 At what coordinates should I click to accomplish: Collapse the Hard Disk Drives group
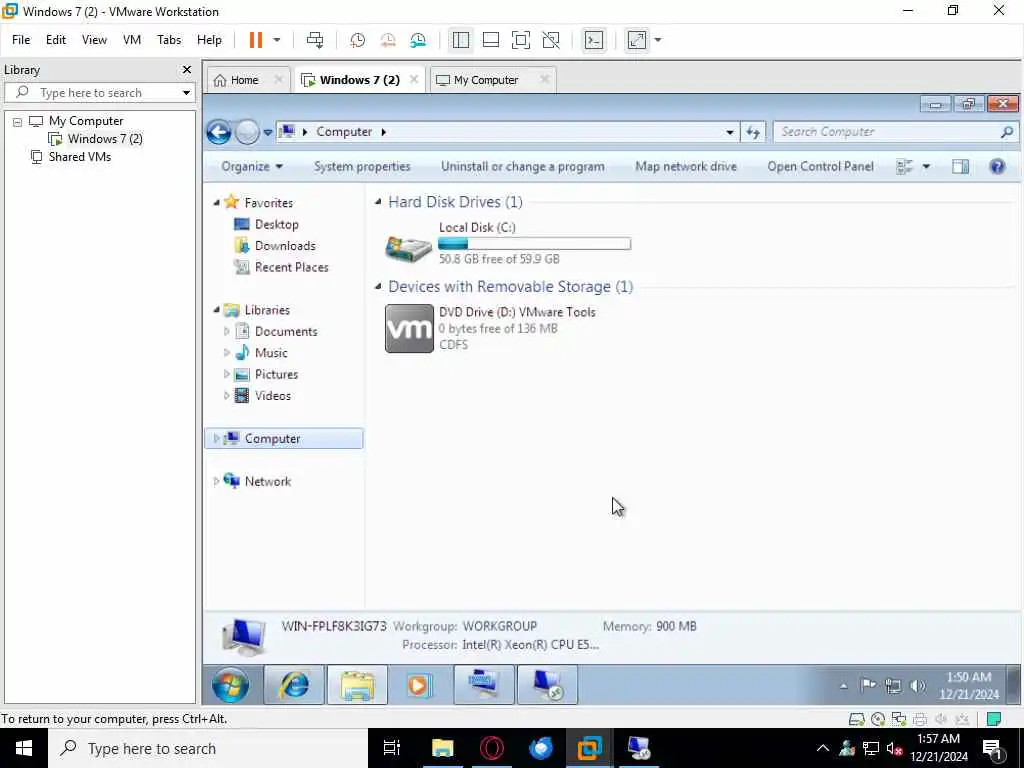[x=377, y=202]
